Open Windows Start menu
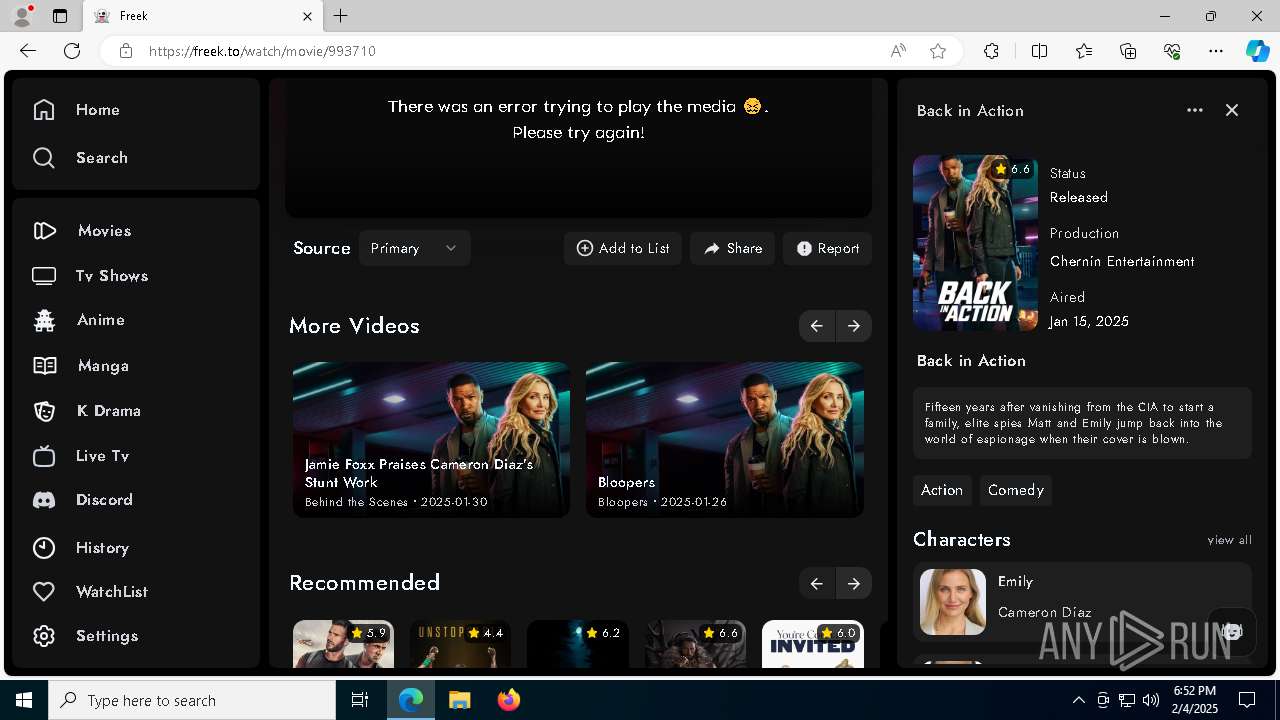The image size is (1280, 720). (24, 700)
